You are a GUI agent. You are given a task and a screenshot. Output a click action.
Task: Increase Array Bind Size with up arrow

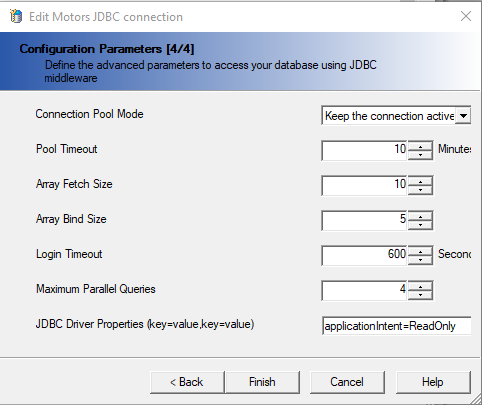coord(420,216)
